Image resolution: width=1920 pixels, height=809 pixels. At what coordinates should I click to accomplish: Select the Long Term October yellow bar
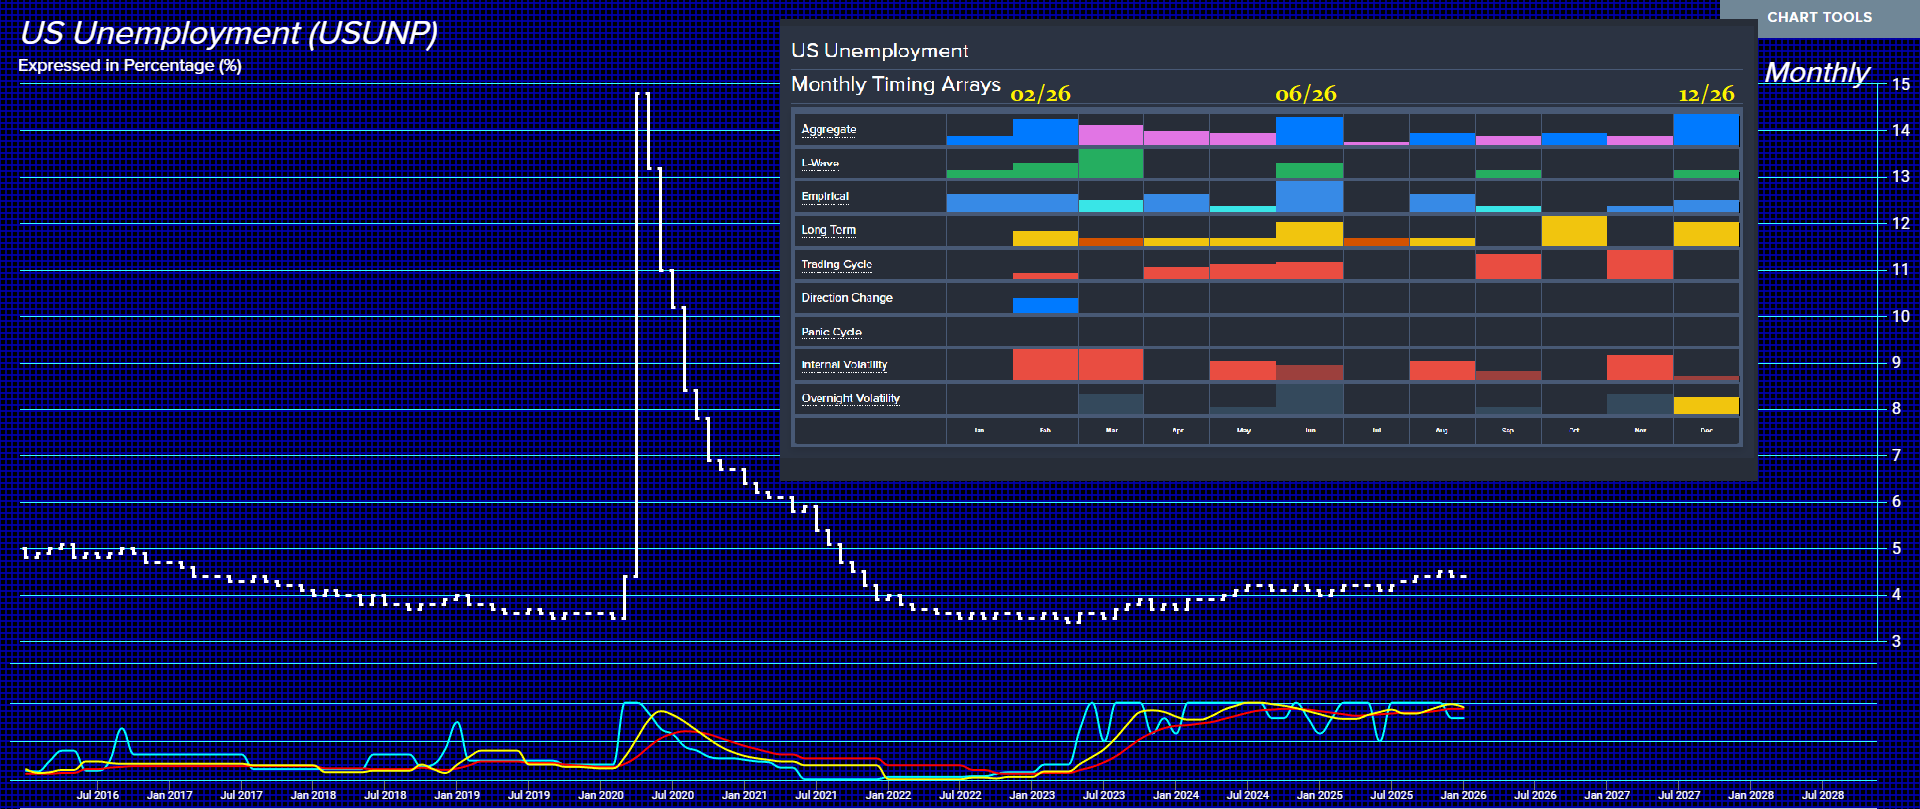tap(1574, 231)
